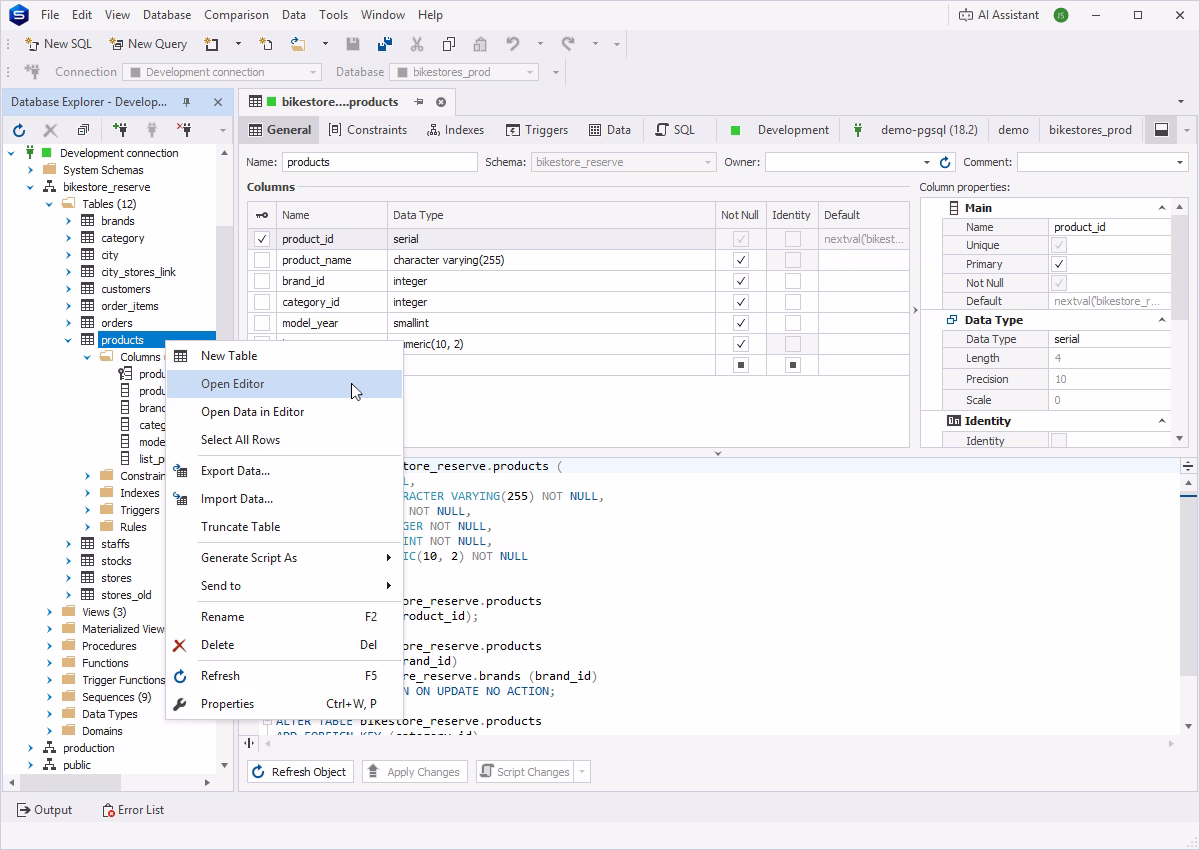Click the Delete connection red-X plug icon

(184, 130)
